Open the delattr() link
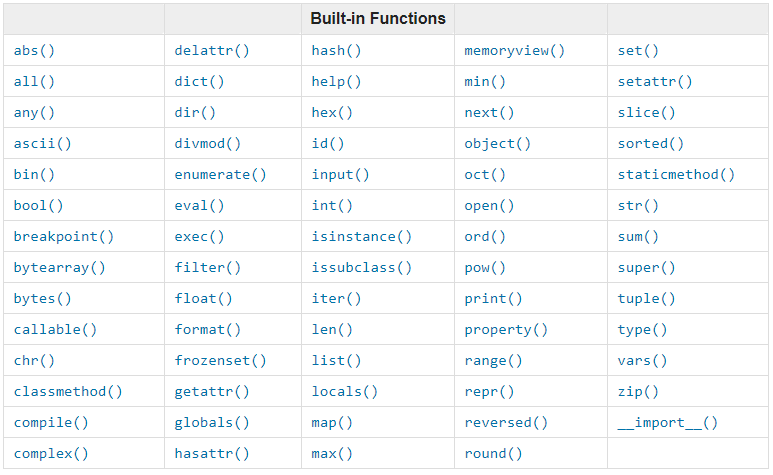The height and width of the screenshot is (475, 773). coord(212,51)
